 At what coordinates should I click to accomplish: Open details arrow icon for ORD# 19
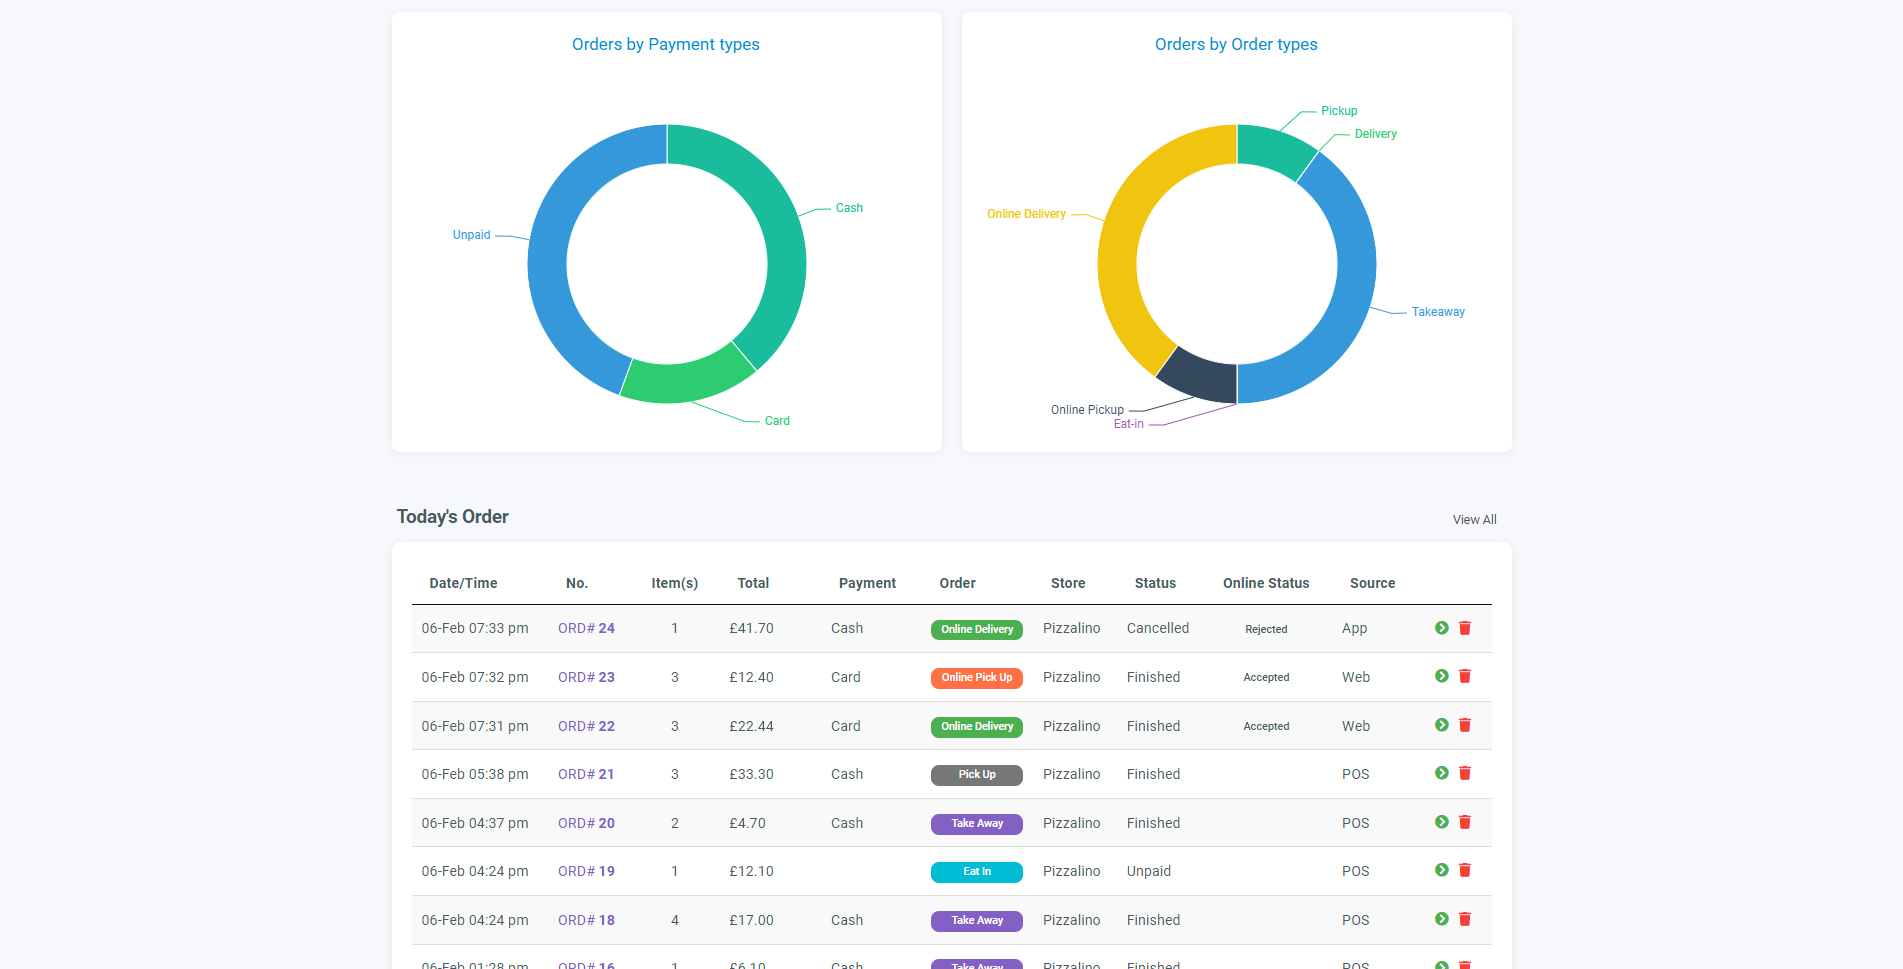click(1441, 870)
